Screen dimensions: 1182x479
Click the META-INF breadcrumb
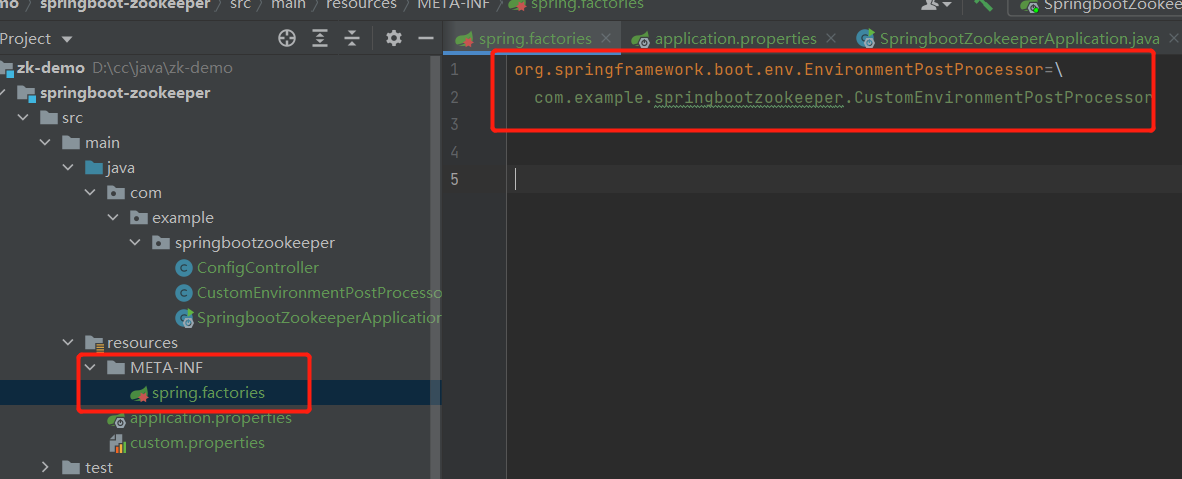(x=452, y=5)
